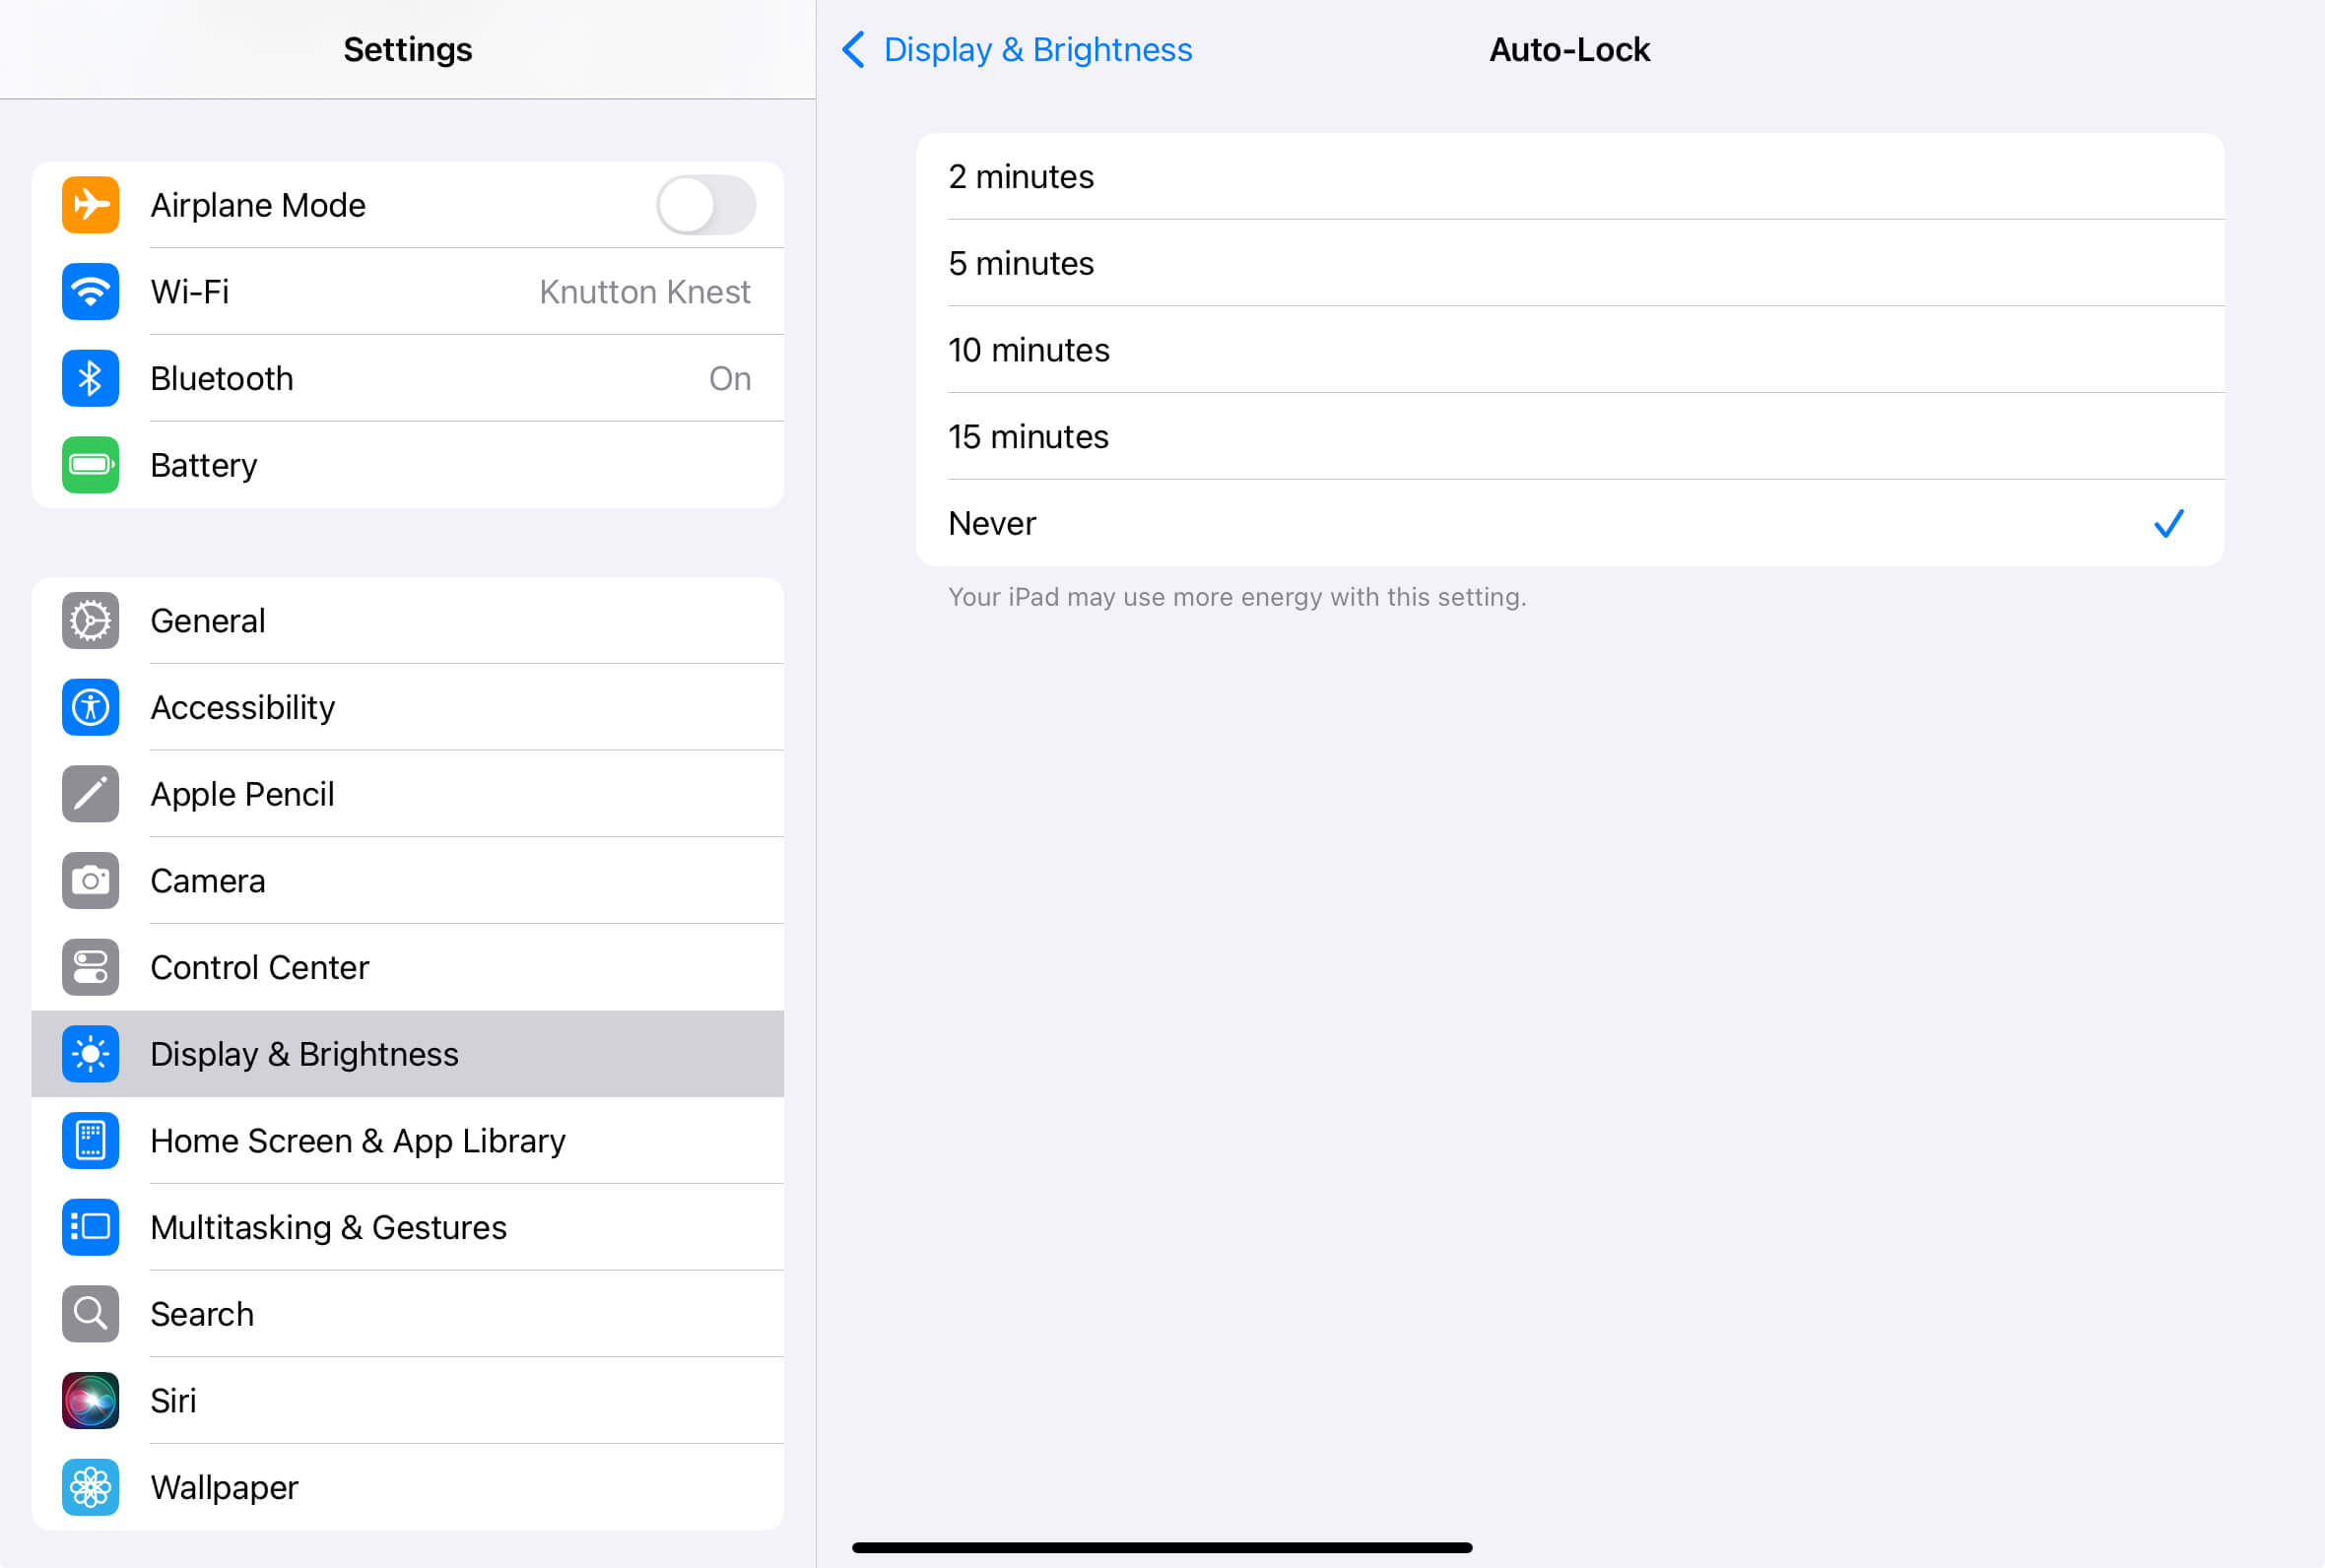Click the Camera icon in the sidebar
Image resolution: width=2325 pixels, height=1568 pixels.
(x=90, y=880)
